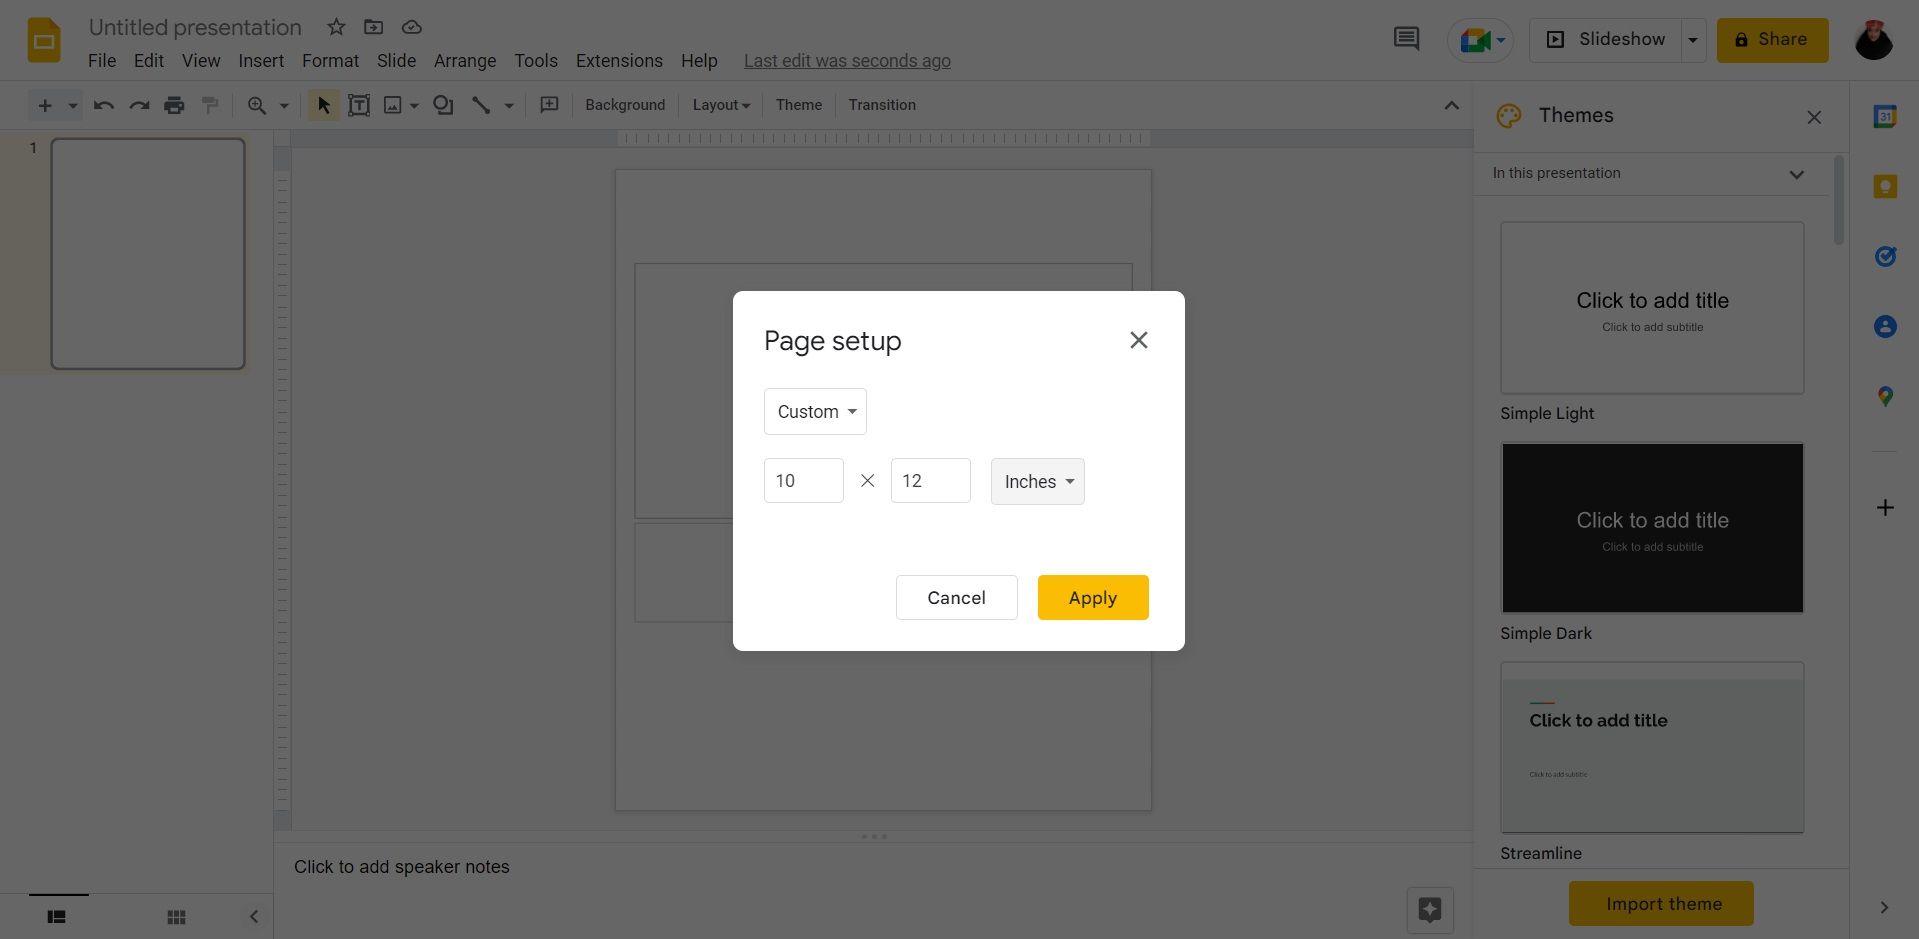Open the Extensions menu

[618, 61]
